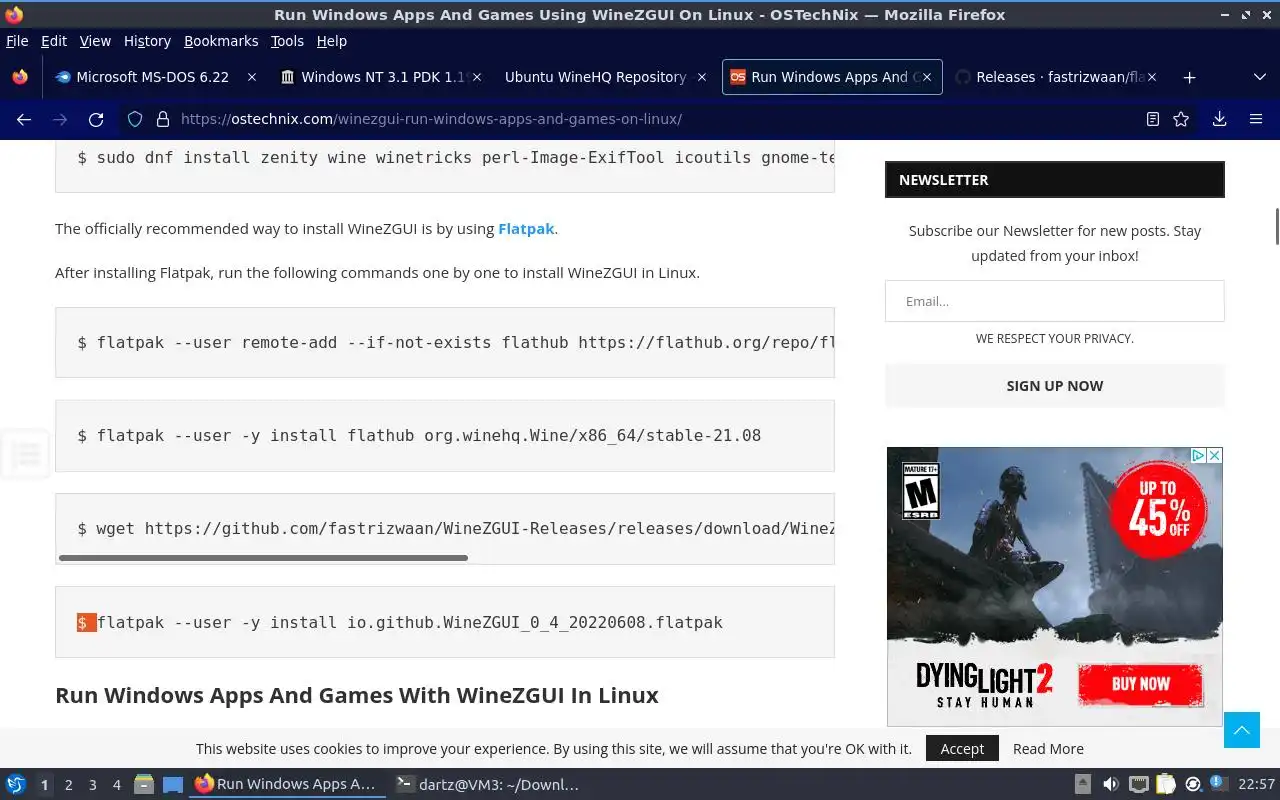This screenshot has height=800, width=1280.
Task: Close the Dying Light 2 ad
Action: (1214, 455)
